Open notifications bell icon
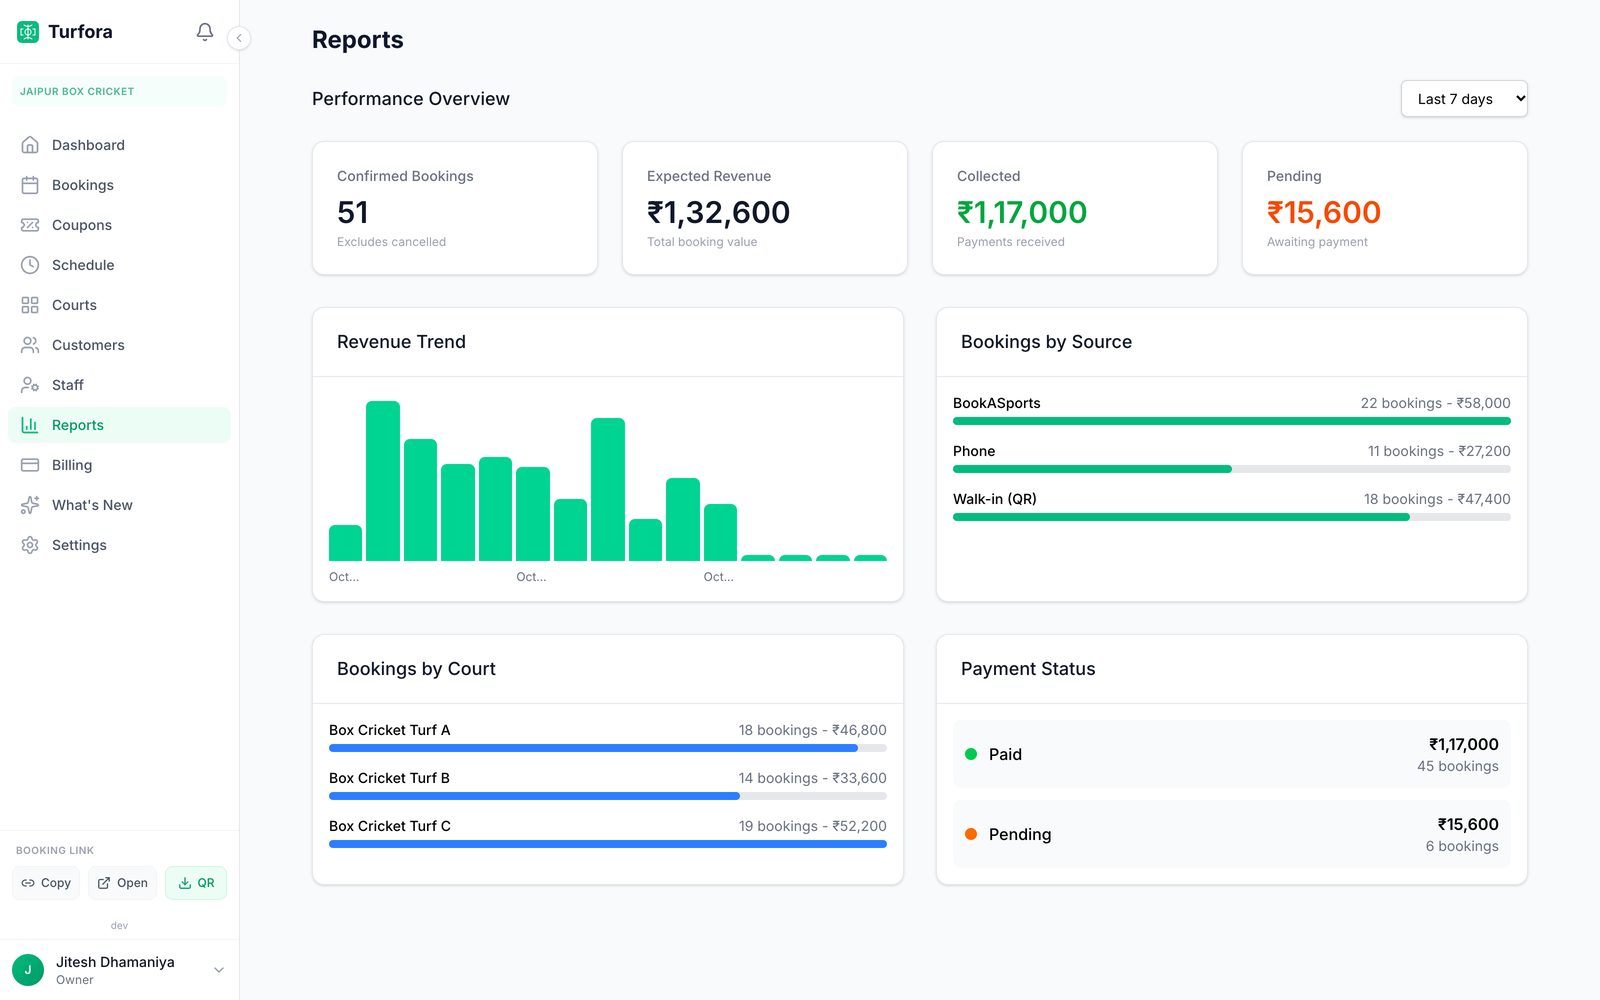 point(205,32)
